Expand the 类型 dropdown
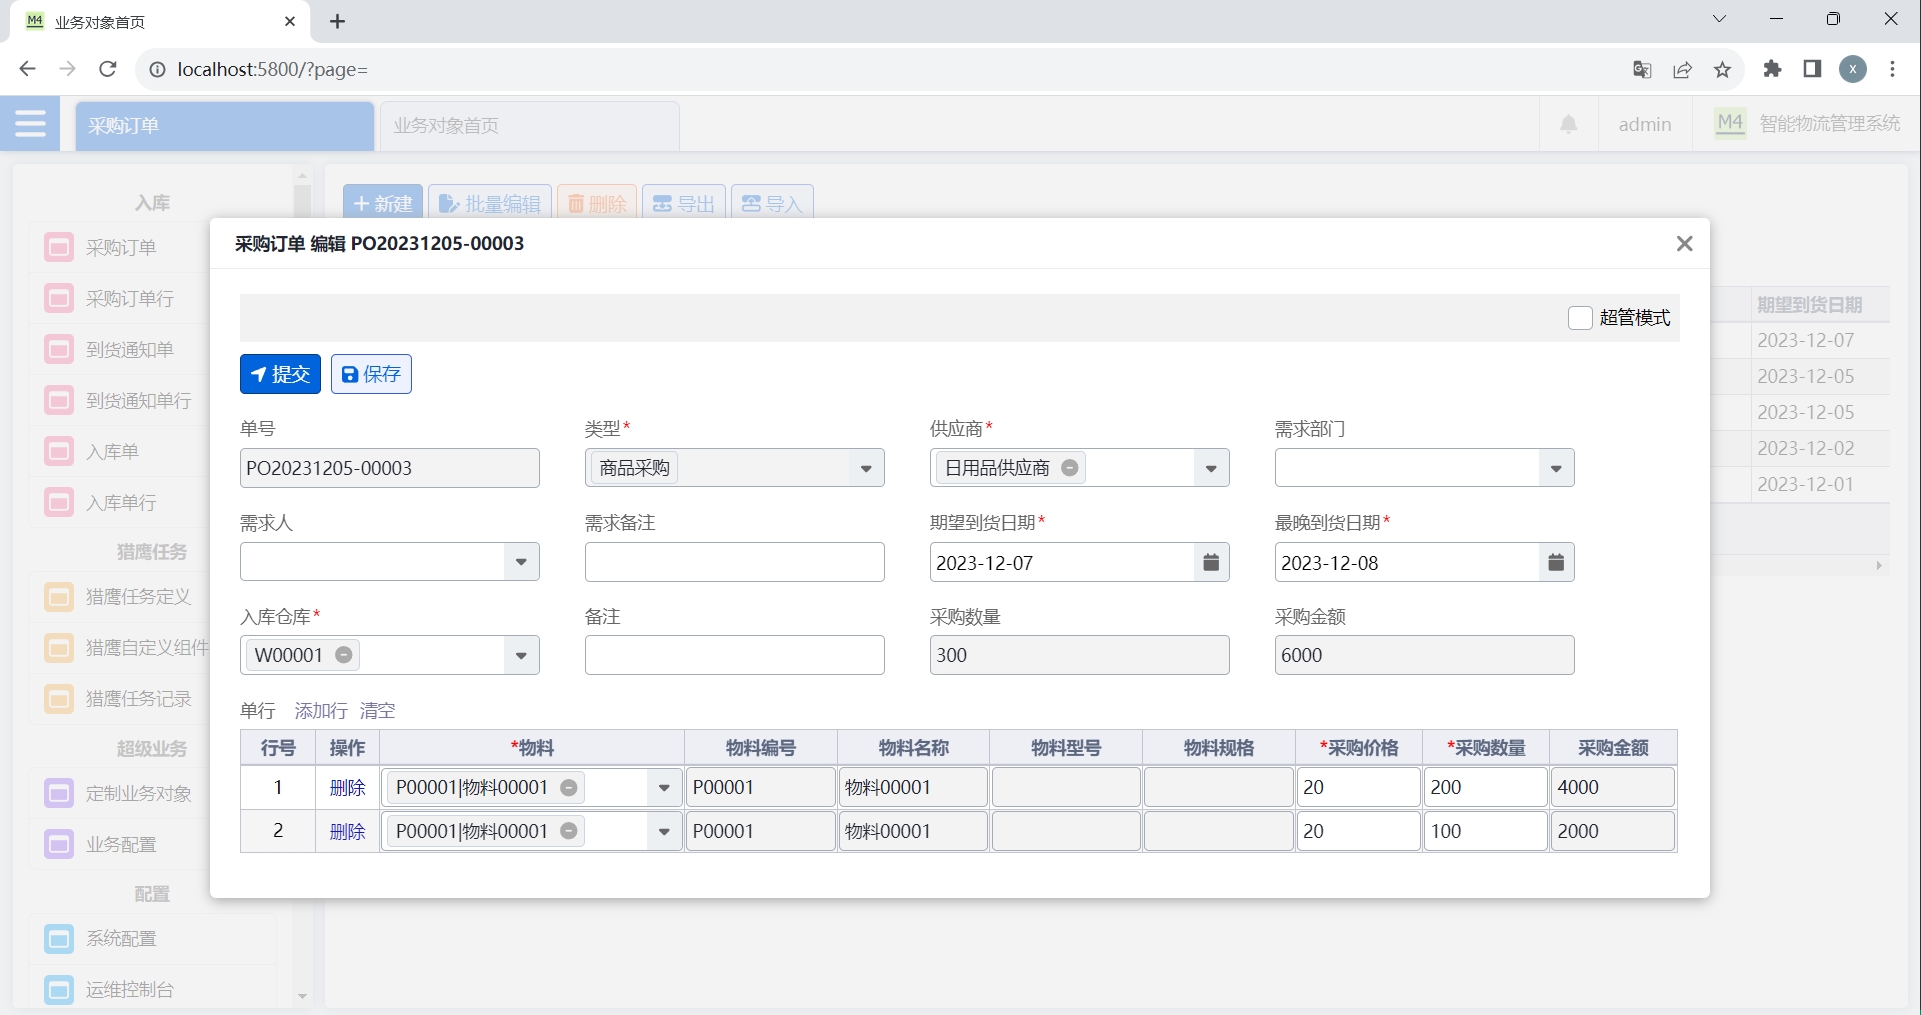 866,468
